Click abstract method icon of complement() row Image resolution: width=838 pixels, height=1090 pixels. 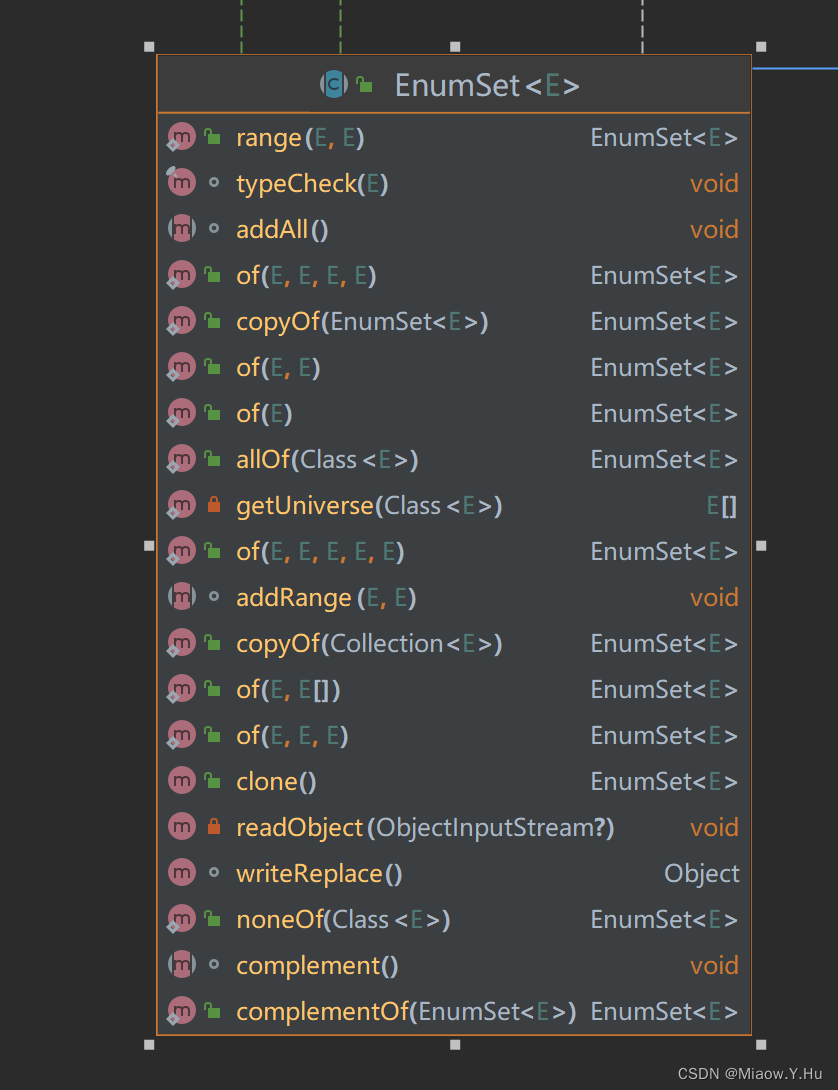(x=182, y=965)
